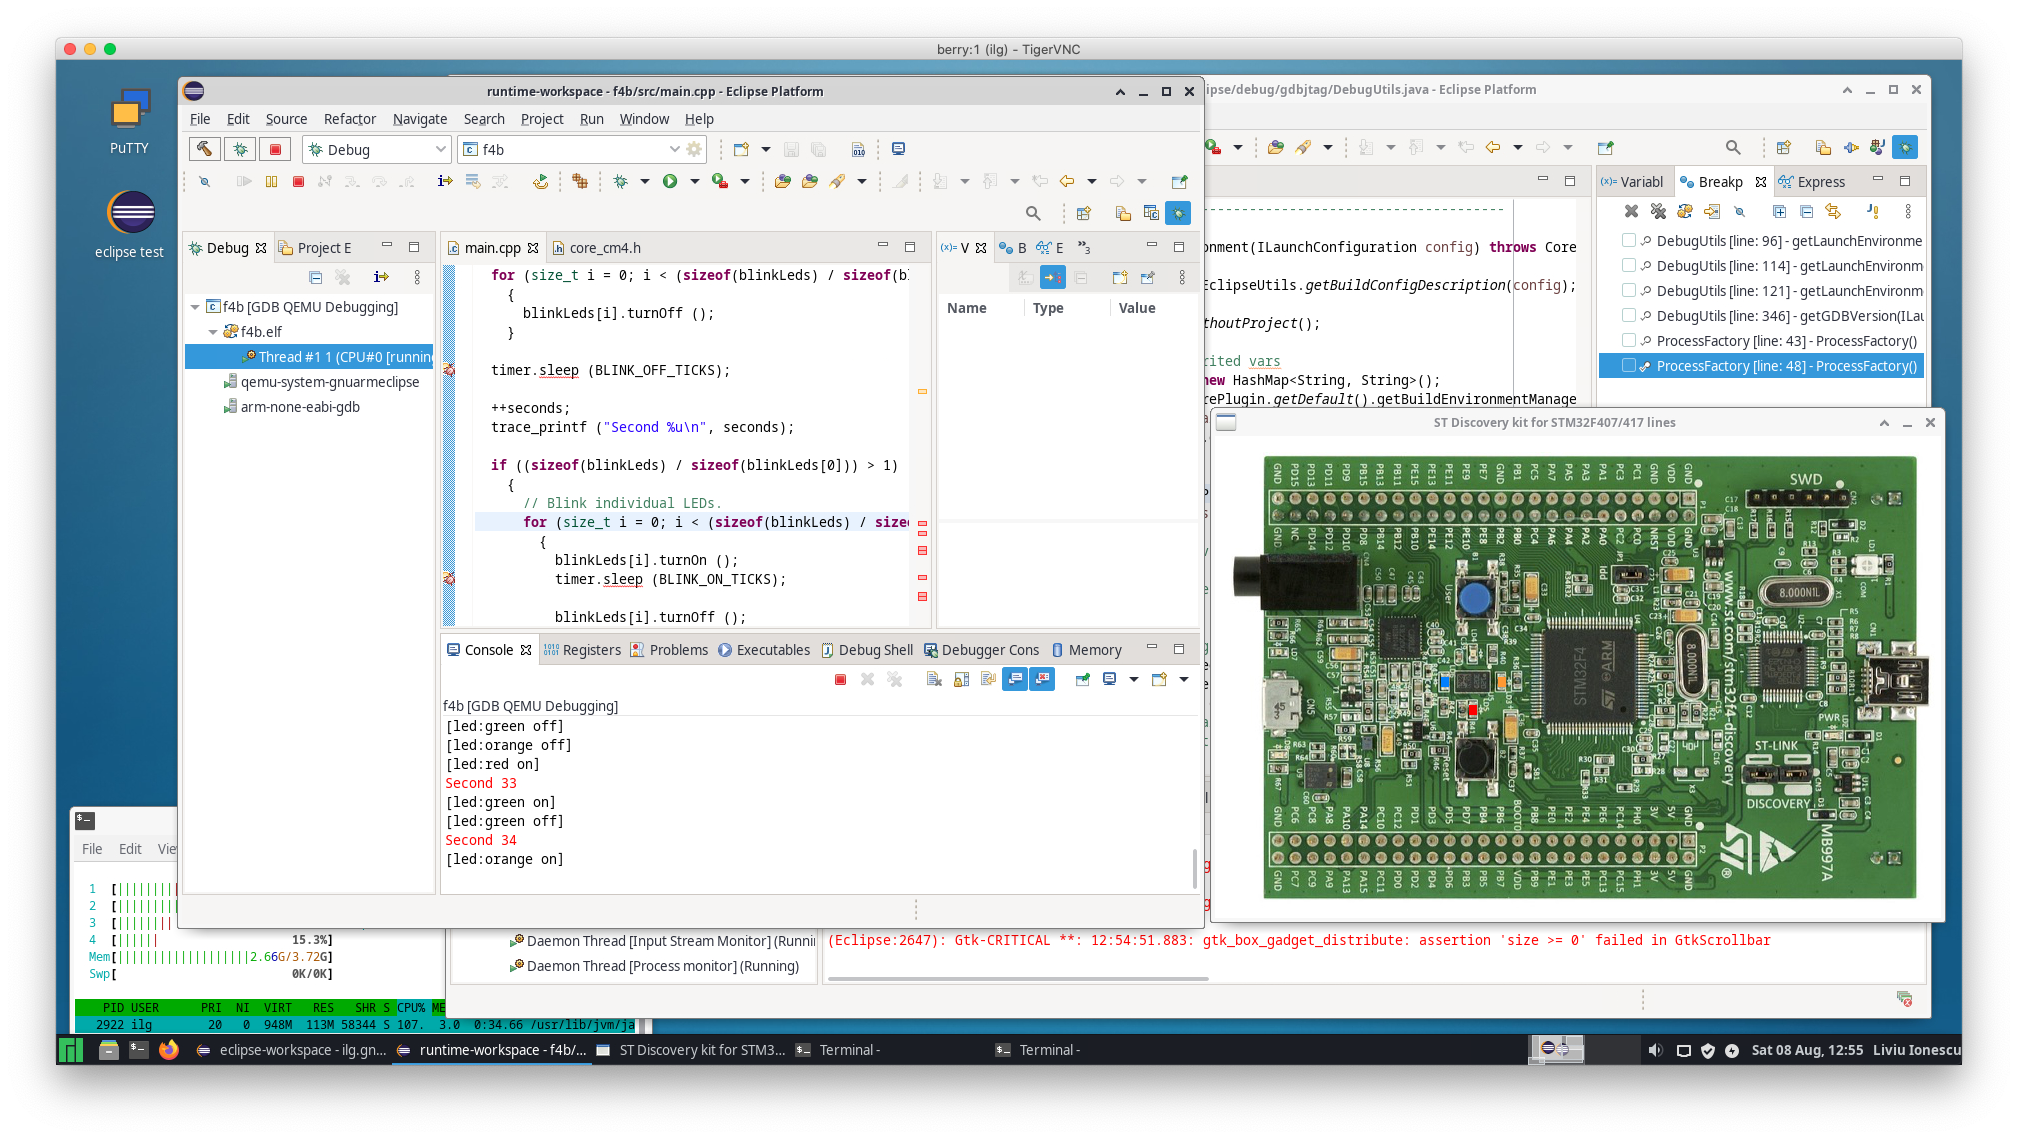Screen dimensions: 2018x1139
Task: Click Remove All Breakpoints double-X icon
Action: pyautogui.click(x=1658, y=211)
